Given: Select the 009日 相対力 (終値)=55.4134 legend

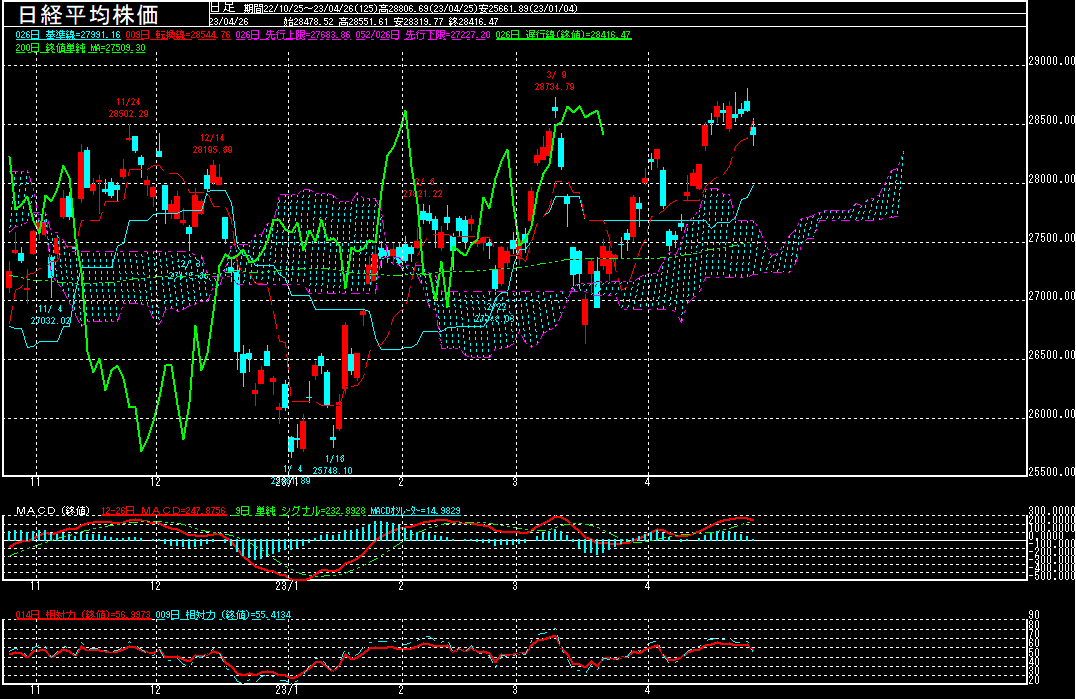Looking at the screenshot, I should pyautogui.click(x=223, y=615).
